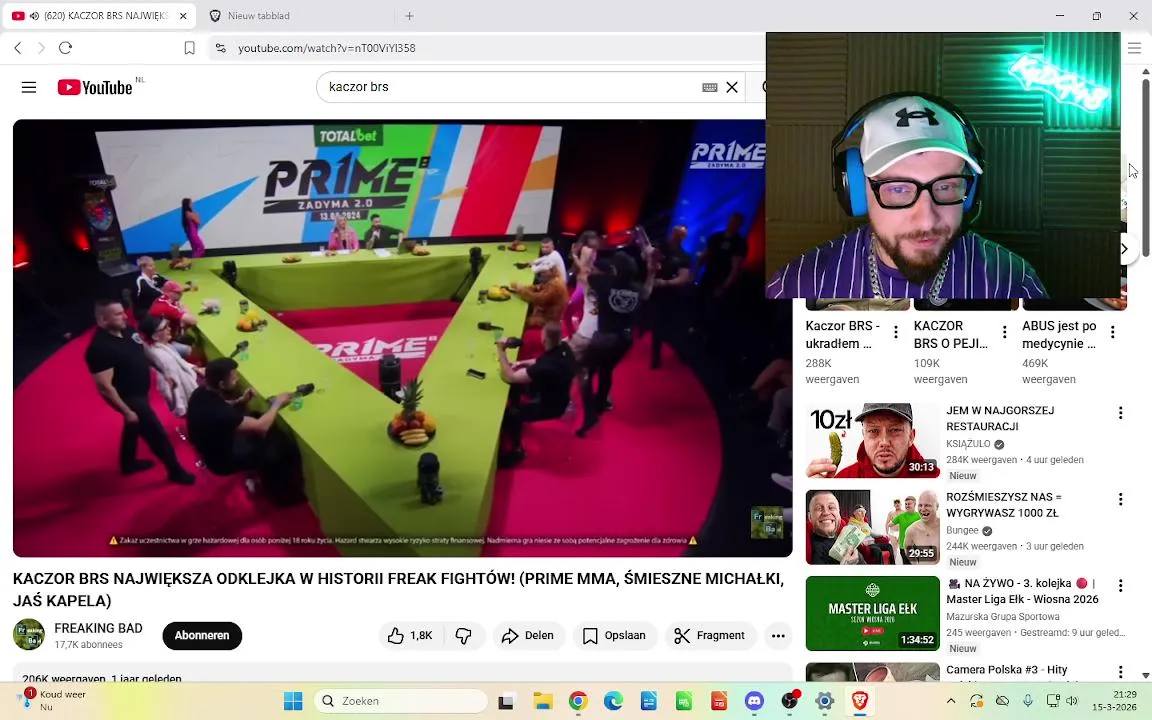Like the video (1,8K thumbs up)
The width and height of the screenshot is (1152, 720).
tap(410, 636)
